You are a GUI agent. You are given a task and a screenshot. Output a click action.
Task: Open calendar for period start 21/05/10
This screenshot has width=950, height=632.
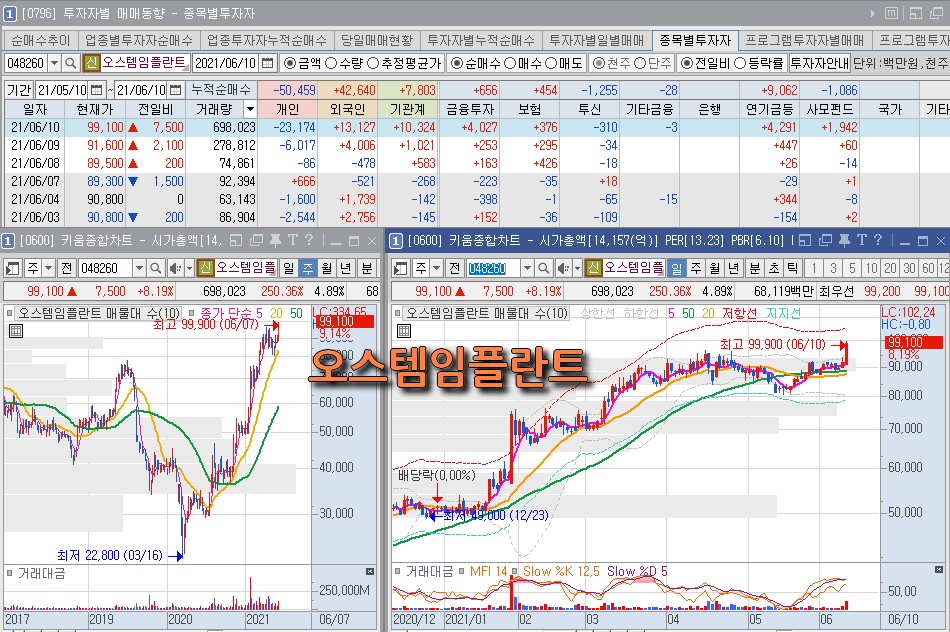click(x=96, y=90)
